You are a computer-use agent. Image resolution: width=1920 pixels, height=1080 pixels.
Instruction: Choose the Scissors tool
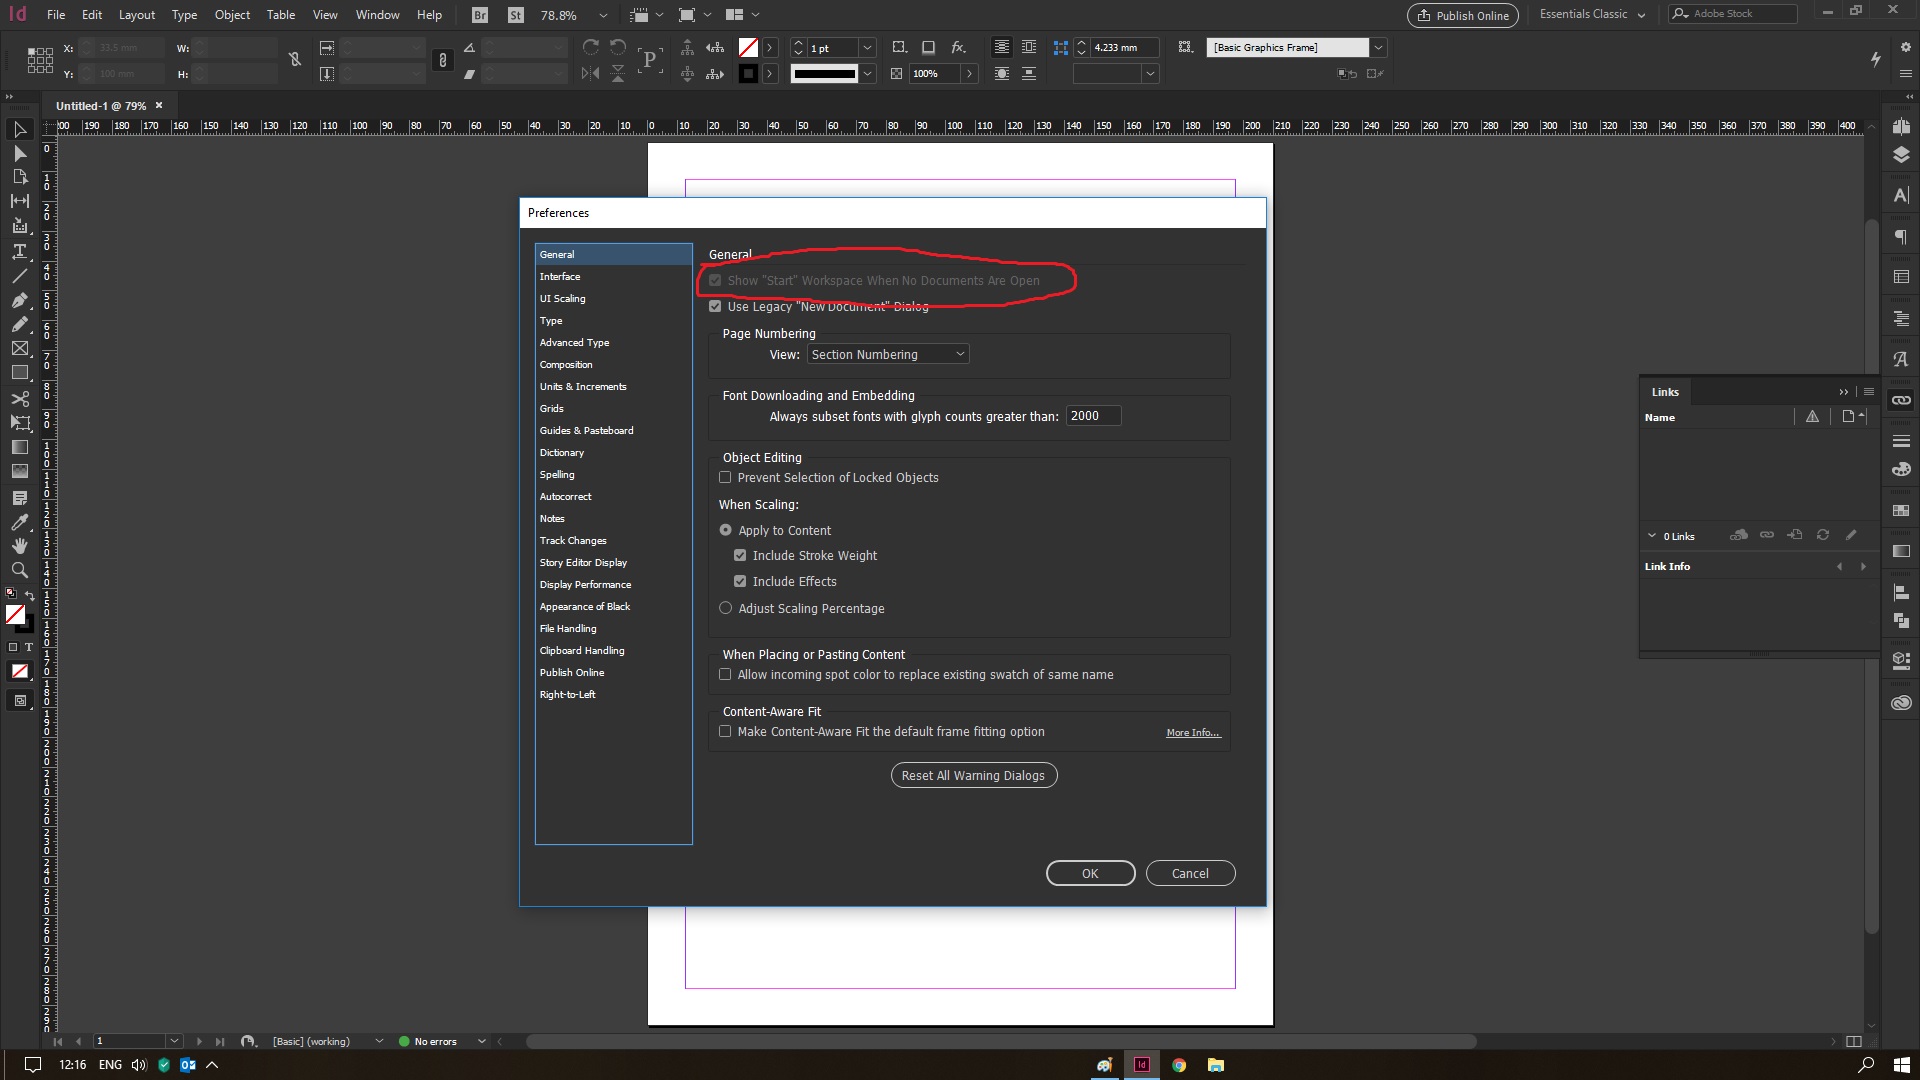tap(19, 398)
